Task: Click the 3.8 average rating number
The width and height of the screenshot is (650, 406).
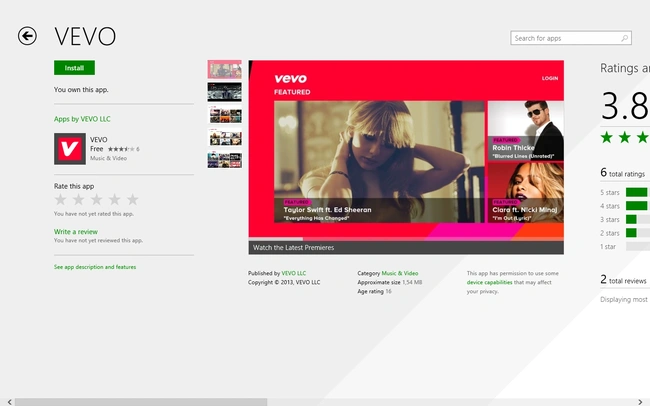Action: click(624, 106)
